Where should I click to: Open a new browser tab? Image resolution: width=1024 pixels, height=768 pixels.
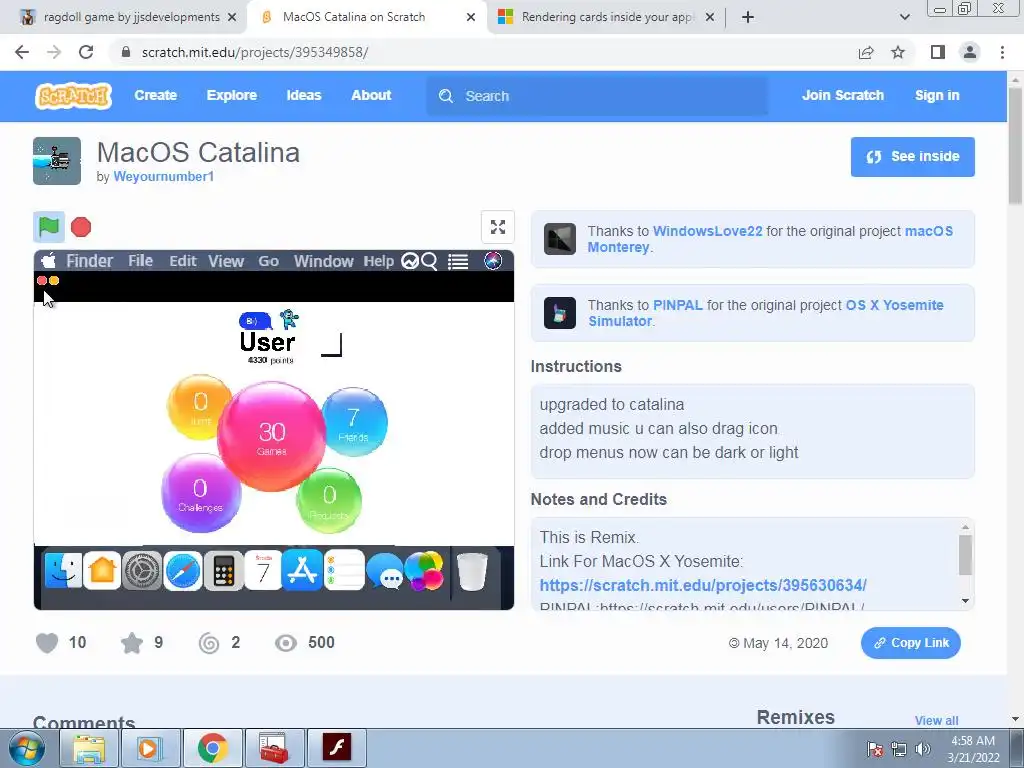(748, 17)
